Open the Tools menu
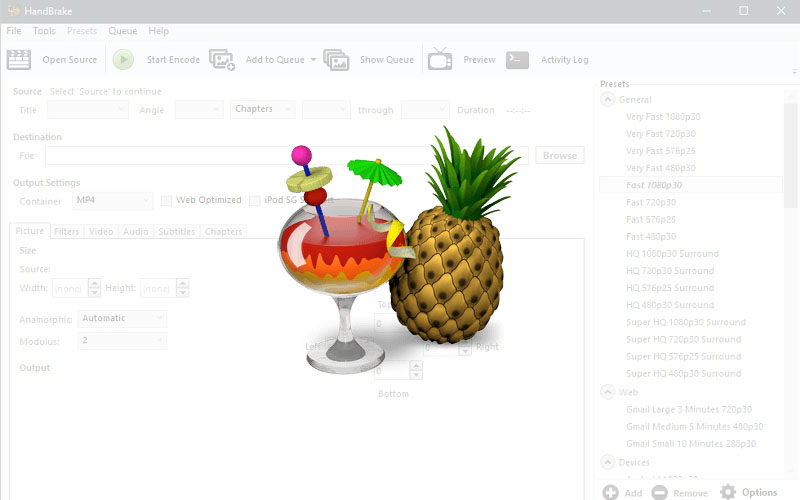 tap(44, 31)
